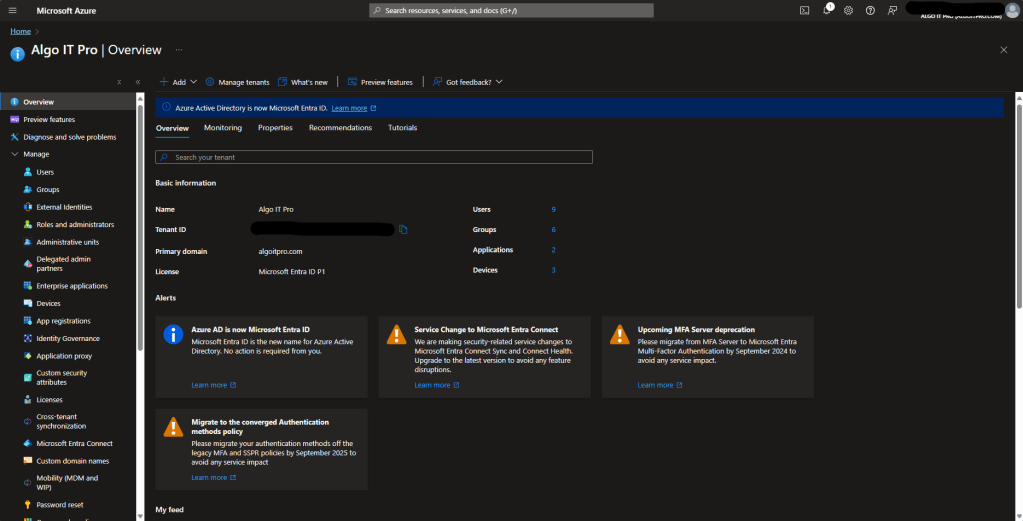Open the Got feedback dropdown
Viewport: 1023px width, 521px height.
coord(468,82)
